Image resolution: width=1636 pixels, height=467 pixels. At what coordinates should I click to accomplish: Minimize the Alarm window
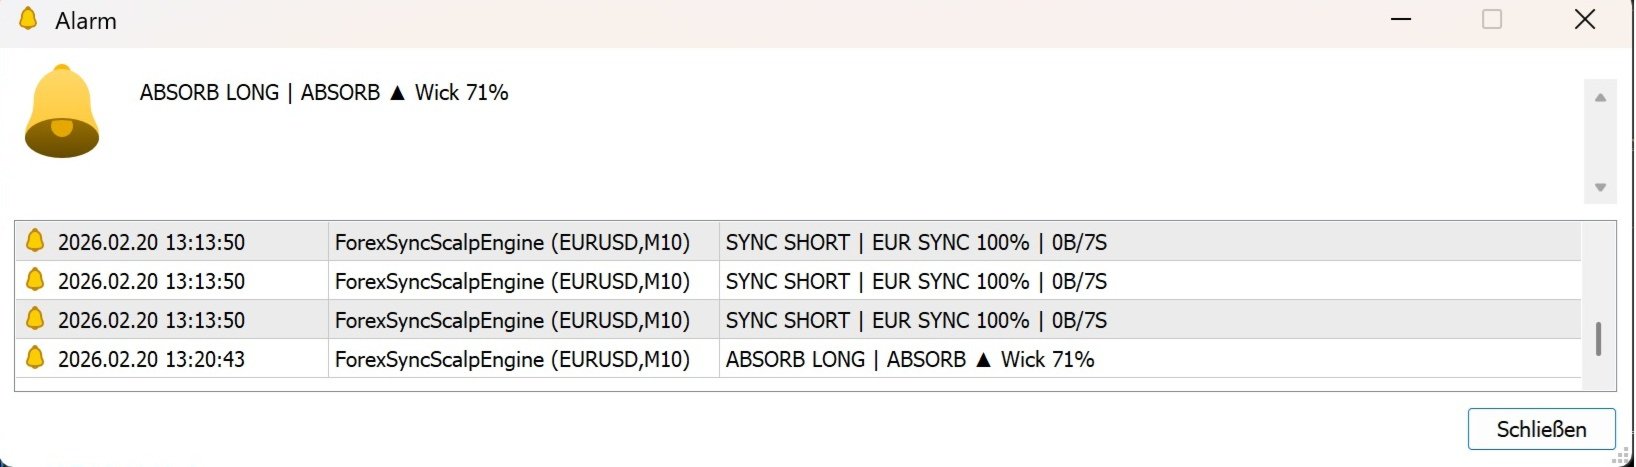coord(1401,19)
